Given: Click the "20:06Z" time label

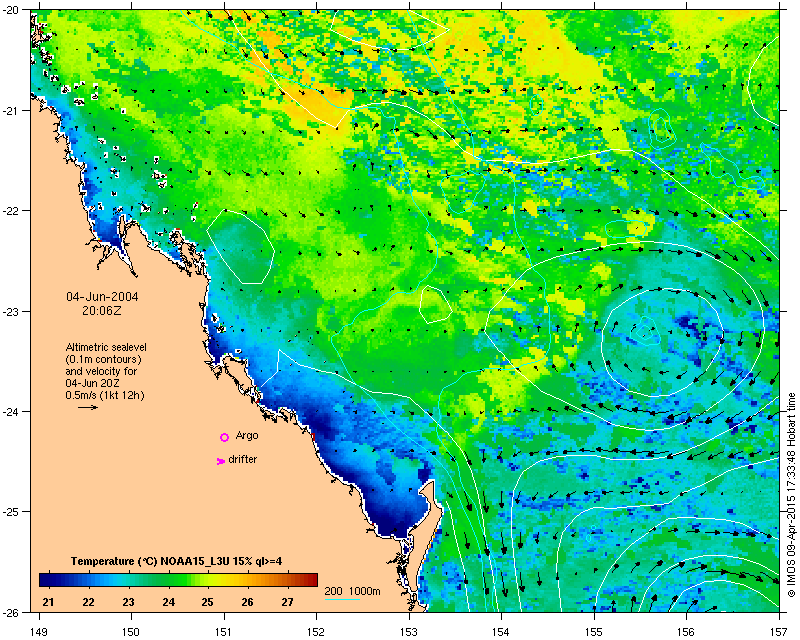Looking at the screenshot, I should pos(102,310).
